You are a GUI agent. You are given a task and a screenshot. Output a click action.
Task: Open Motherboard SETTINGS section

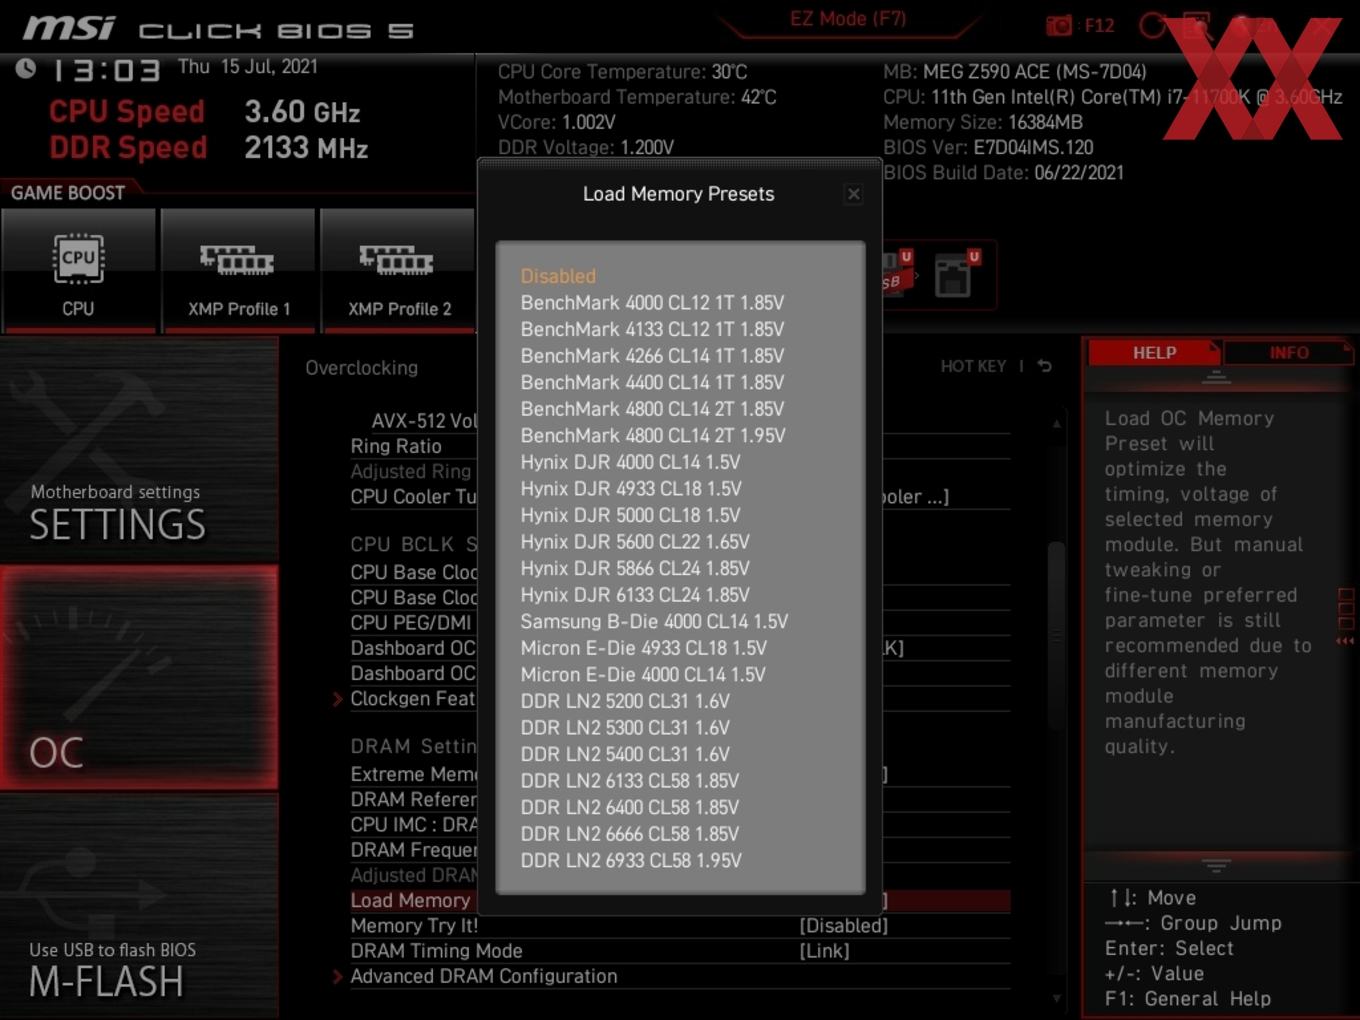(x=139, y=448)
